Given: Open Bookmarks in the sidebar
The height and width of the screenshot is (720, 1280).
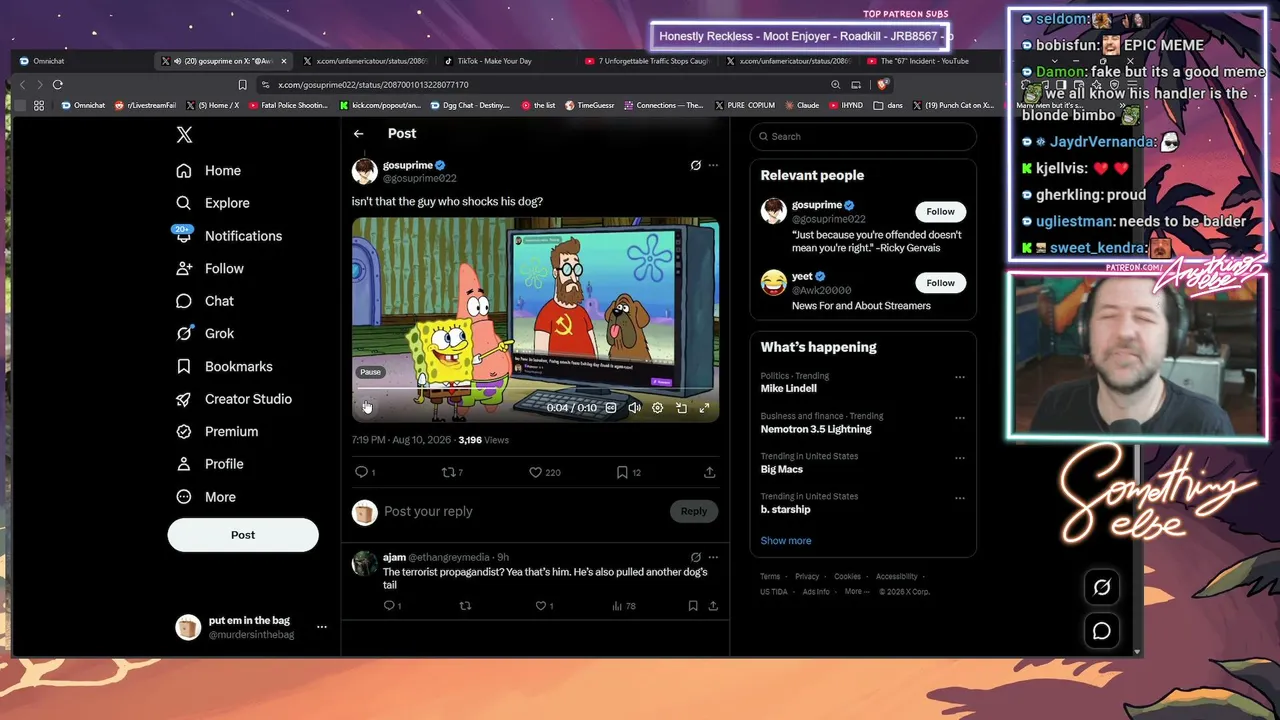Looking at the screenshot, I should (224, 367).
